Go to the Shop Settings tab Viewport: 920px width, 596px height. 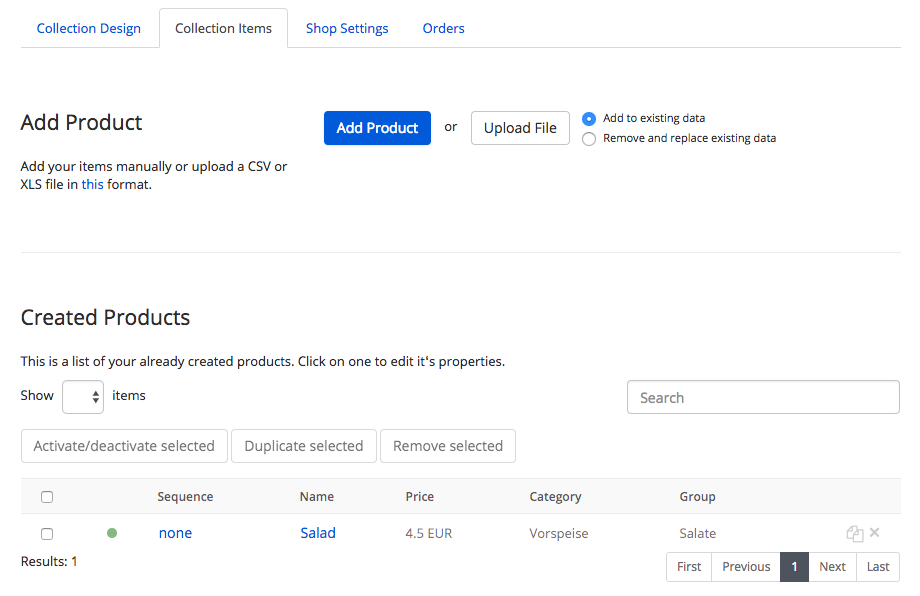coord(347,28)
